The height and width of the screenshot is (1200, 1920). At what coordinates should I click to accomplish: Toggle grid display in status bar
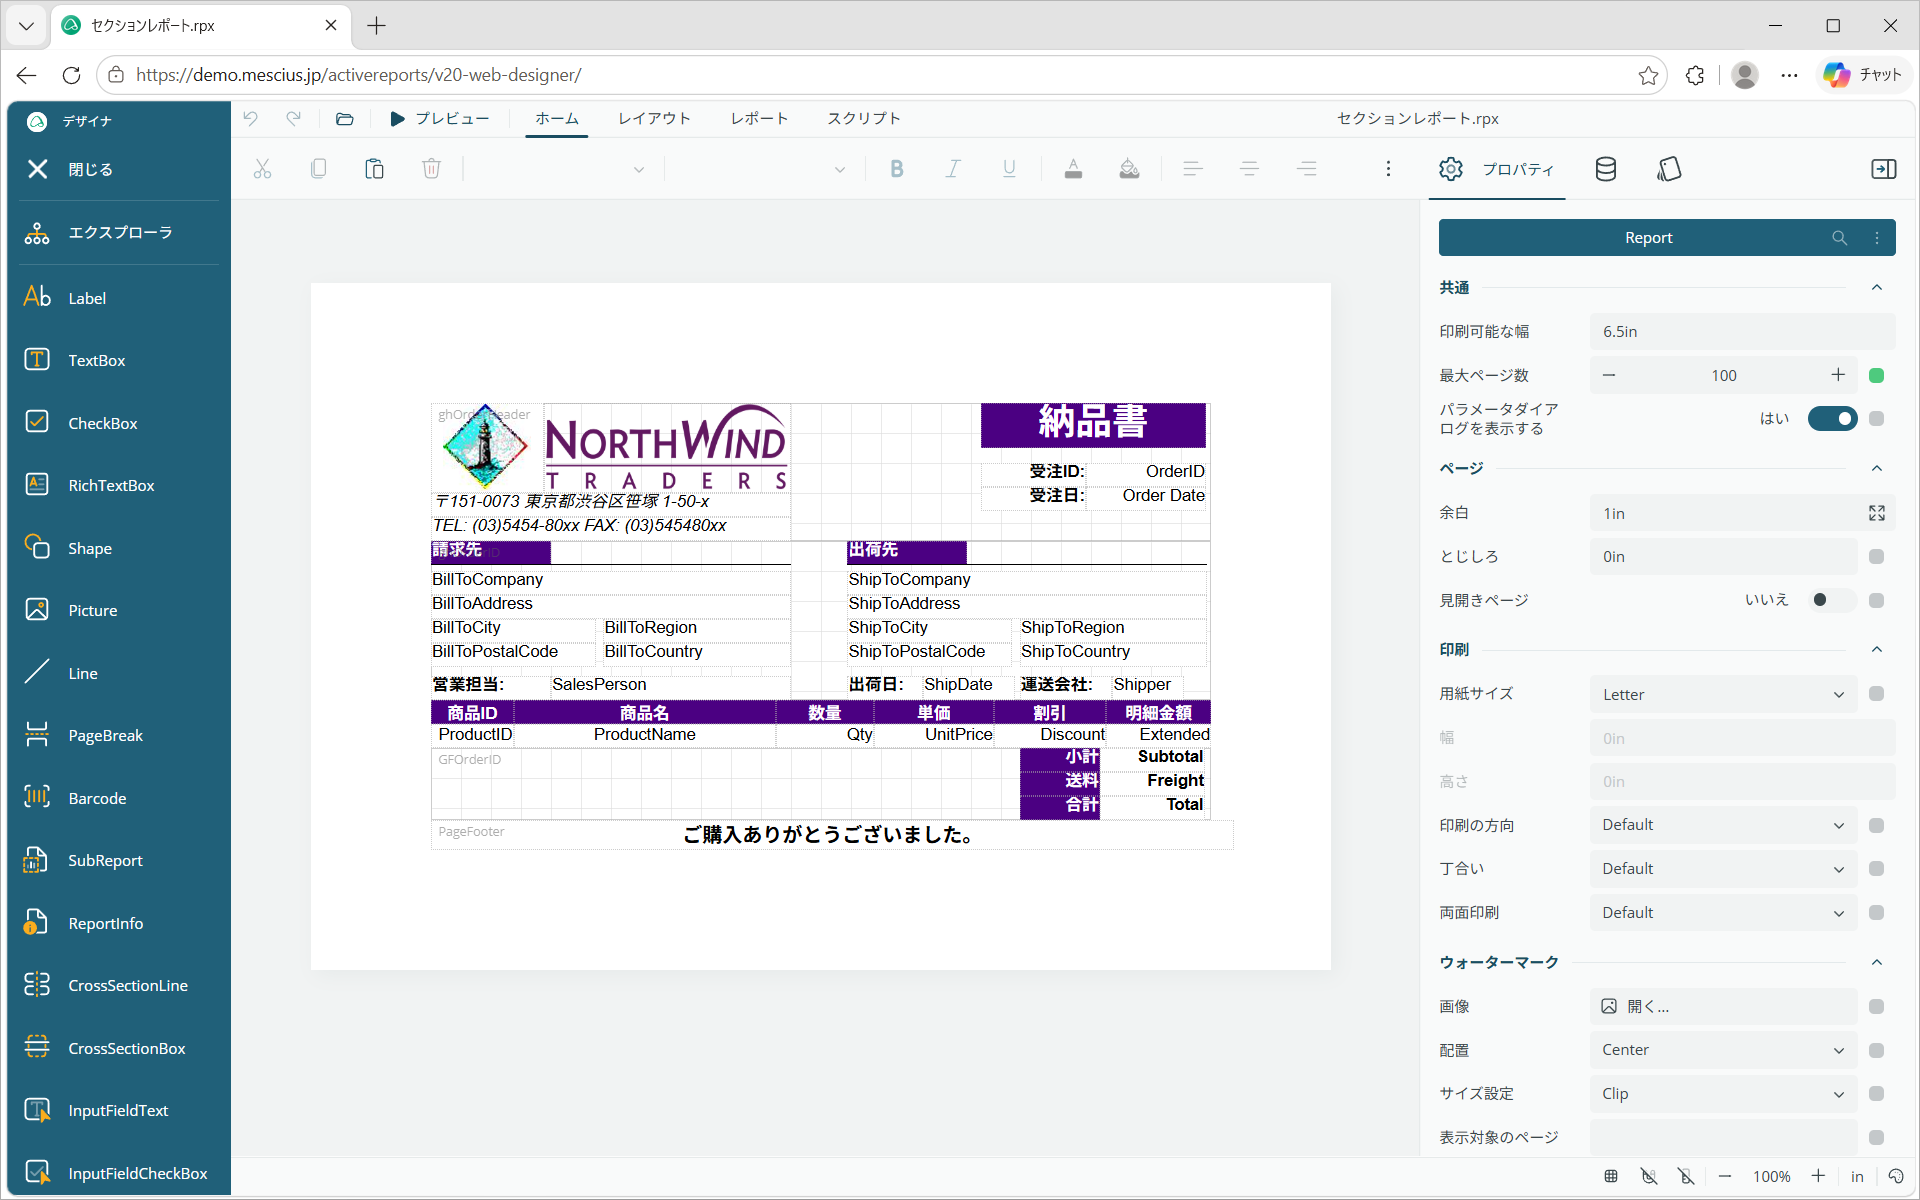1611,1176
